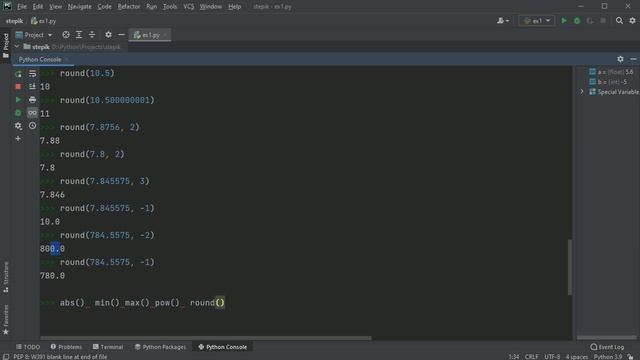Click the Attach Debugger green bug icon
The width and height of the screenshot is (640, 360).
[18, 113]
